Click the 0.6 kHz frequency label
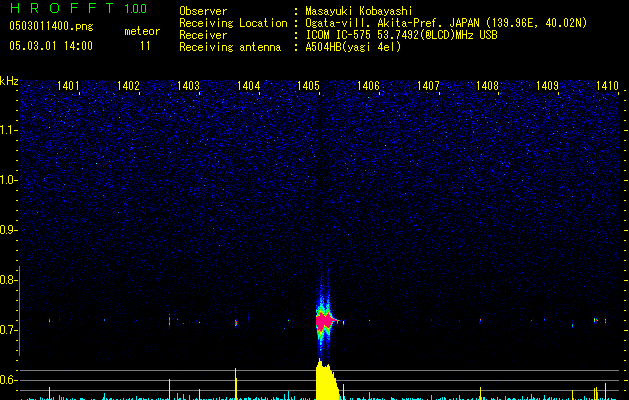 tap(8, 380)
